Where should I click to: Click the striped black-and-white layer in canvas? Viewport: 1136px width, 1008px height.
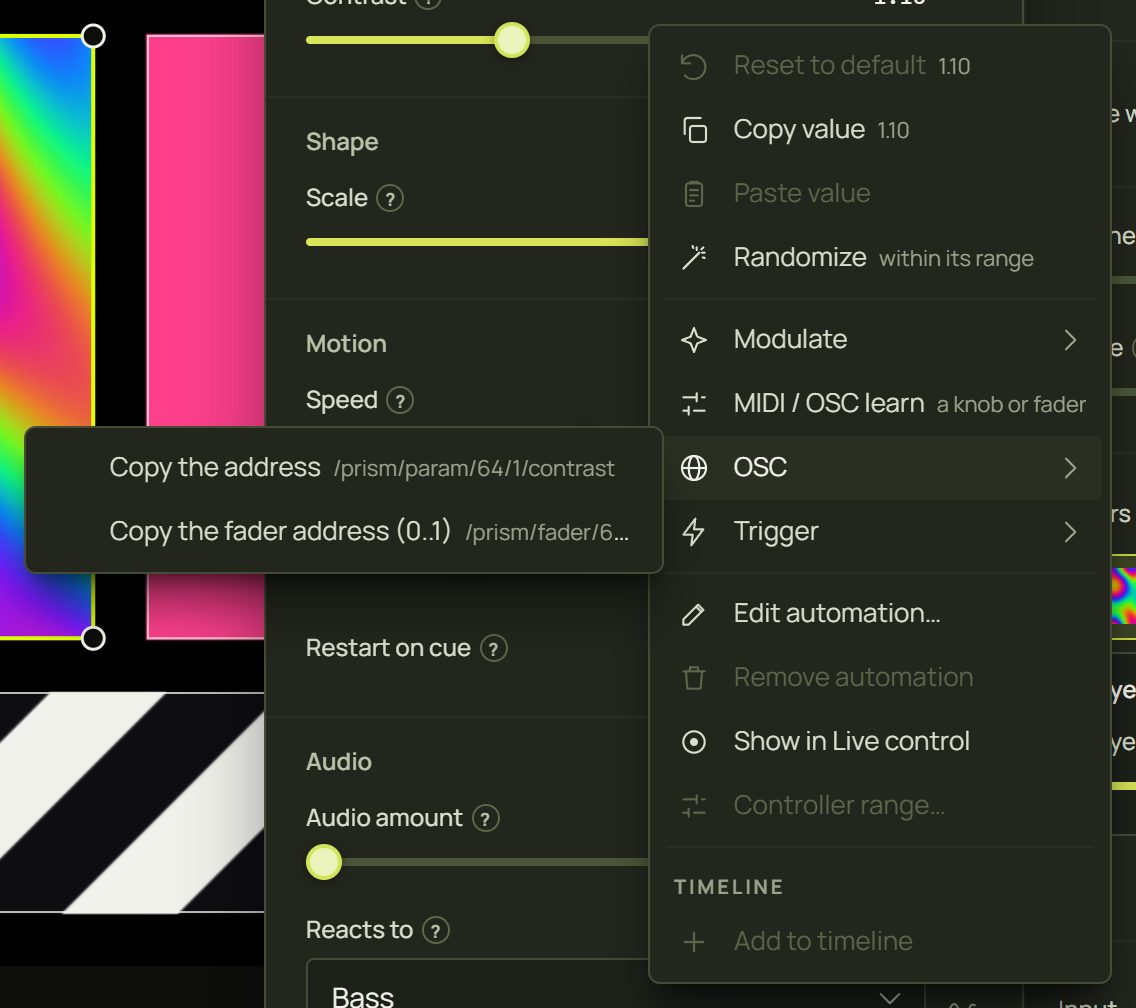tap(132, 802)
